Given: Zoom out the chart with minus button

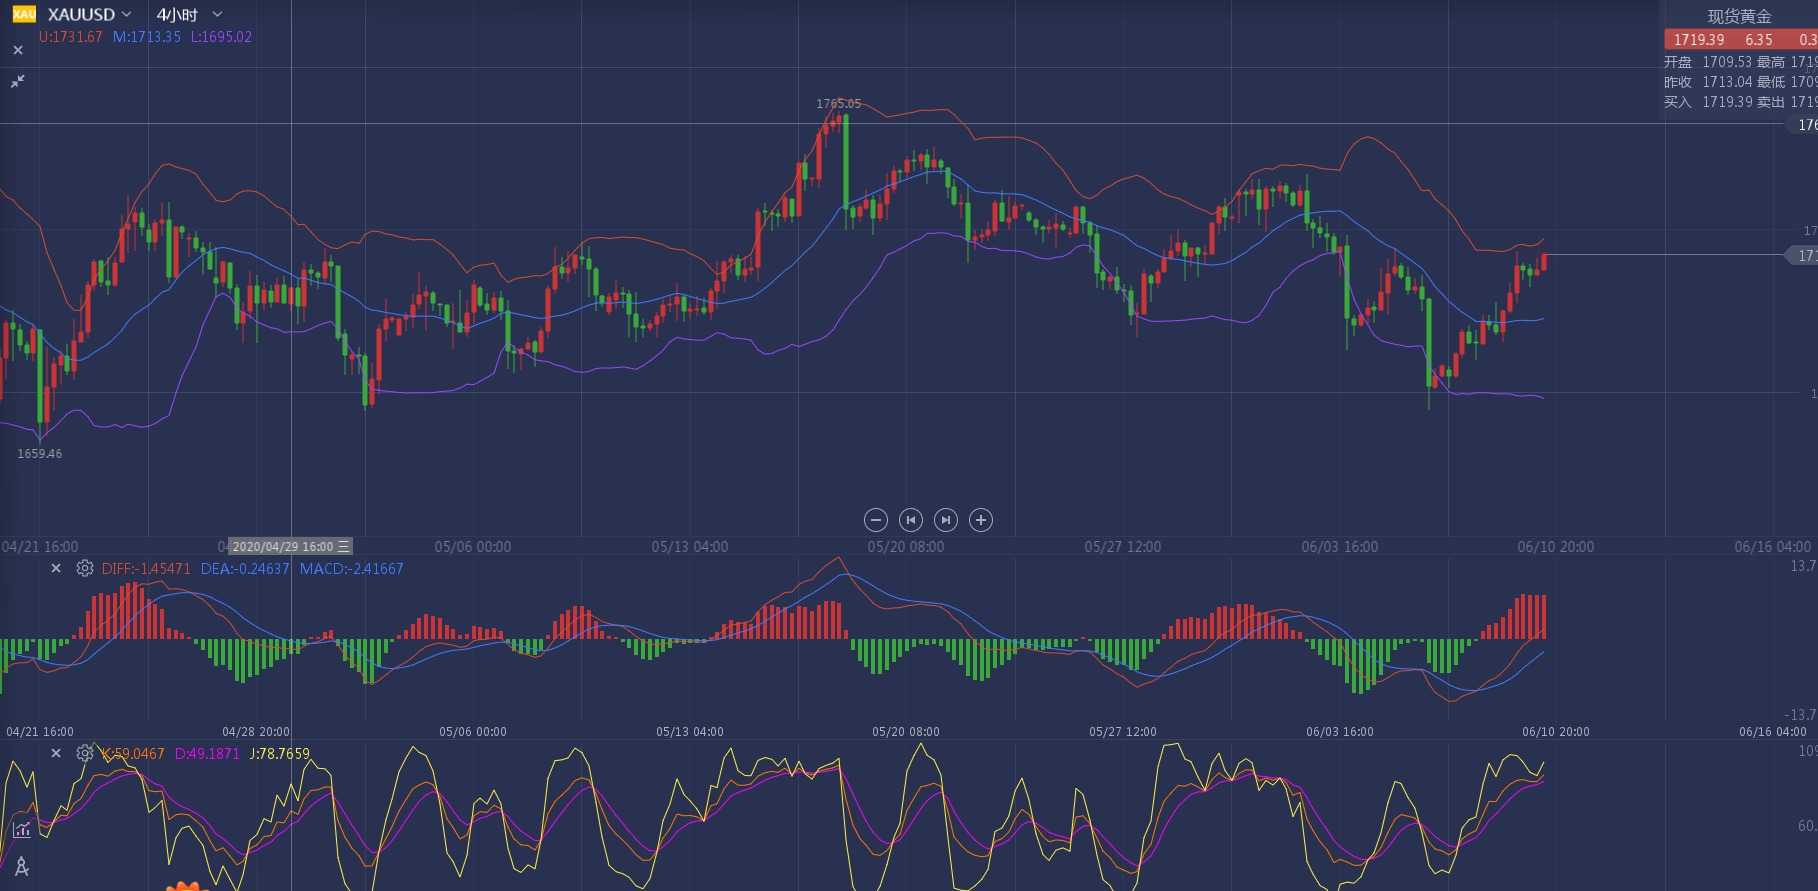Looking at the screenshot, I should click(x=876, y=520).
